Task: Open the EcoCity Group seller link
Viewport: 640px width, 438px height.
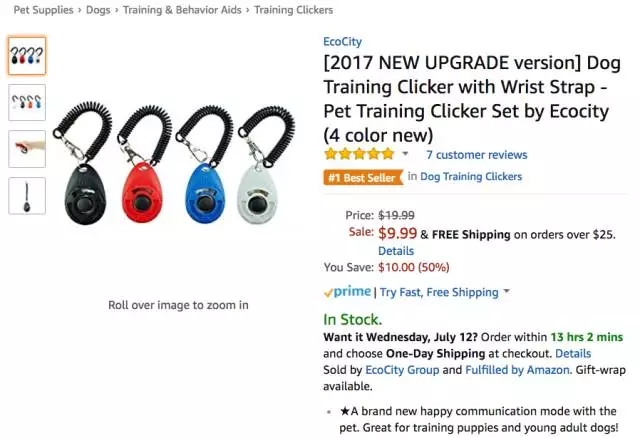Action: 402,370
